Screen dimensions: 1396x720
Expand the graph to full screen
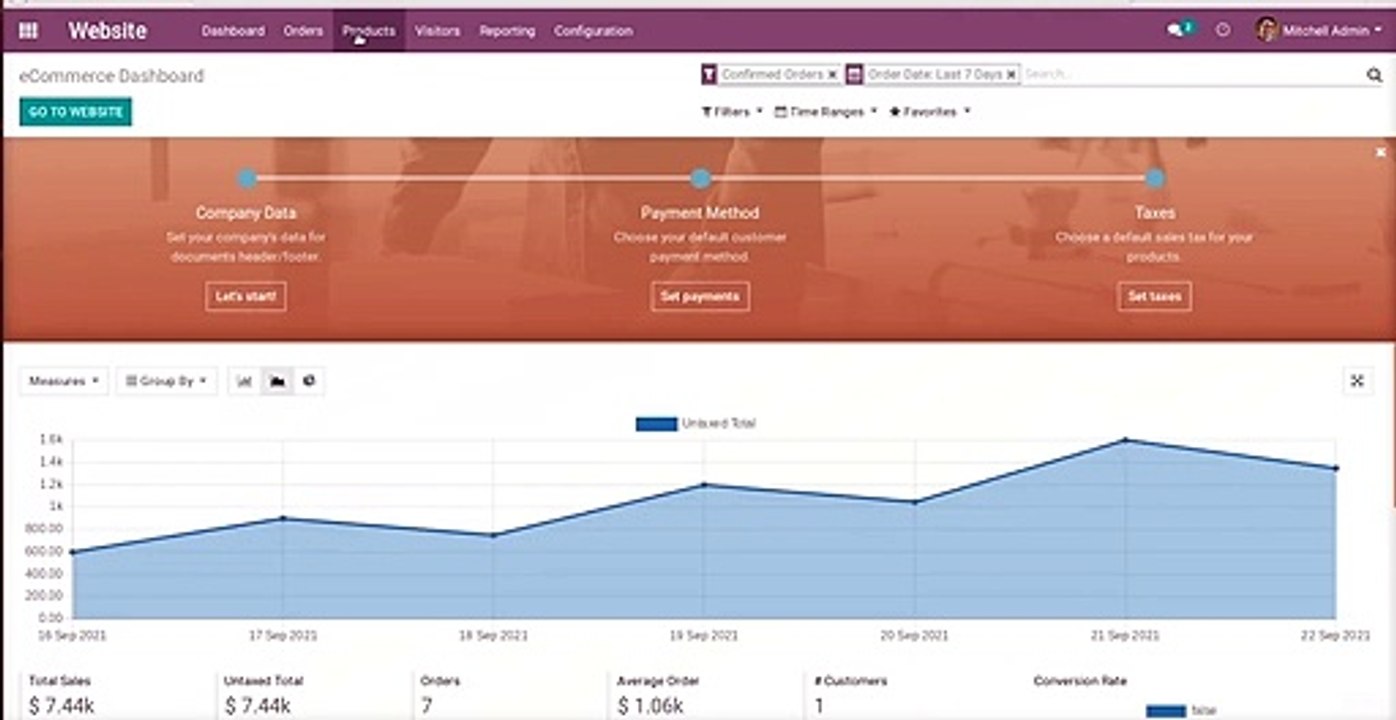1357,381
